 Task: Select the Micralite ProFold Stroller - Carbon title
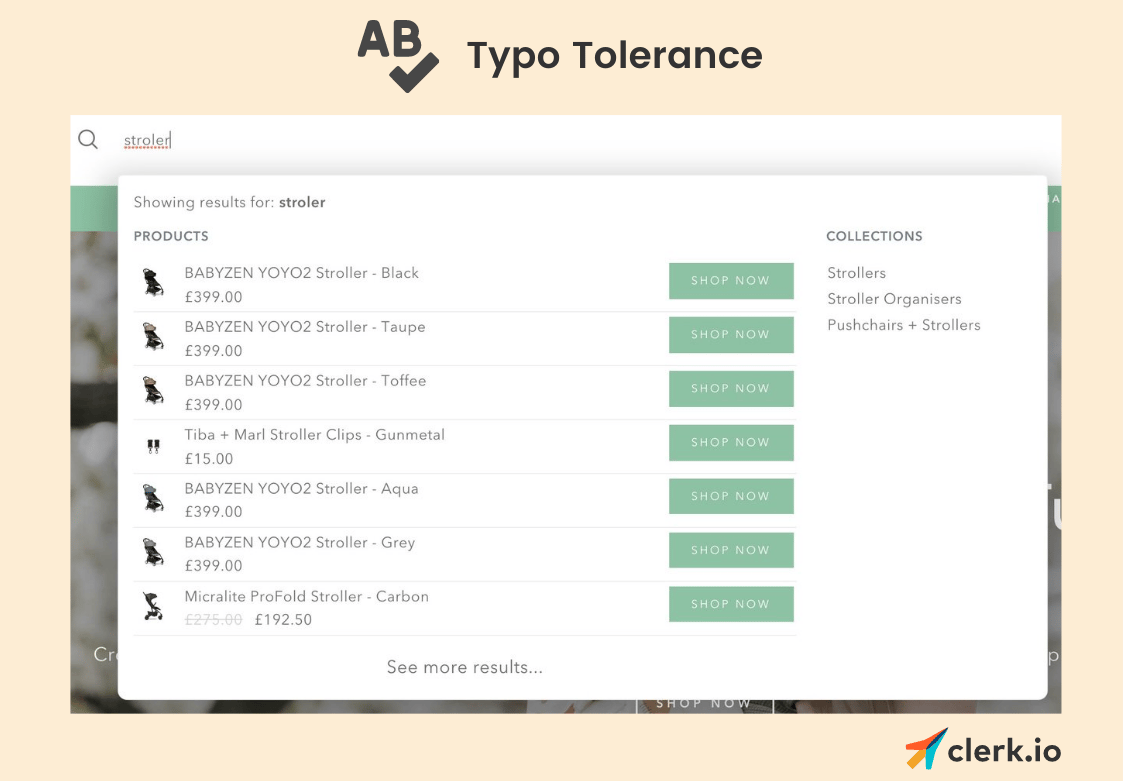307,596
